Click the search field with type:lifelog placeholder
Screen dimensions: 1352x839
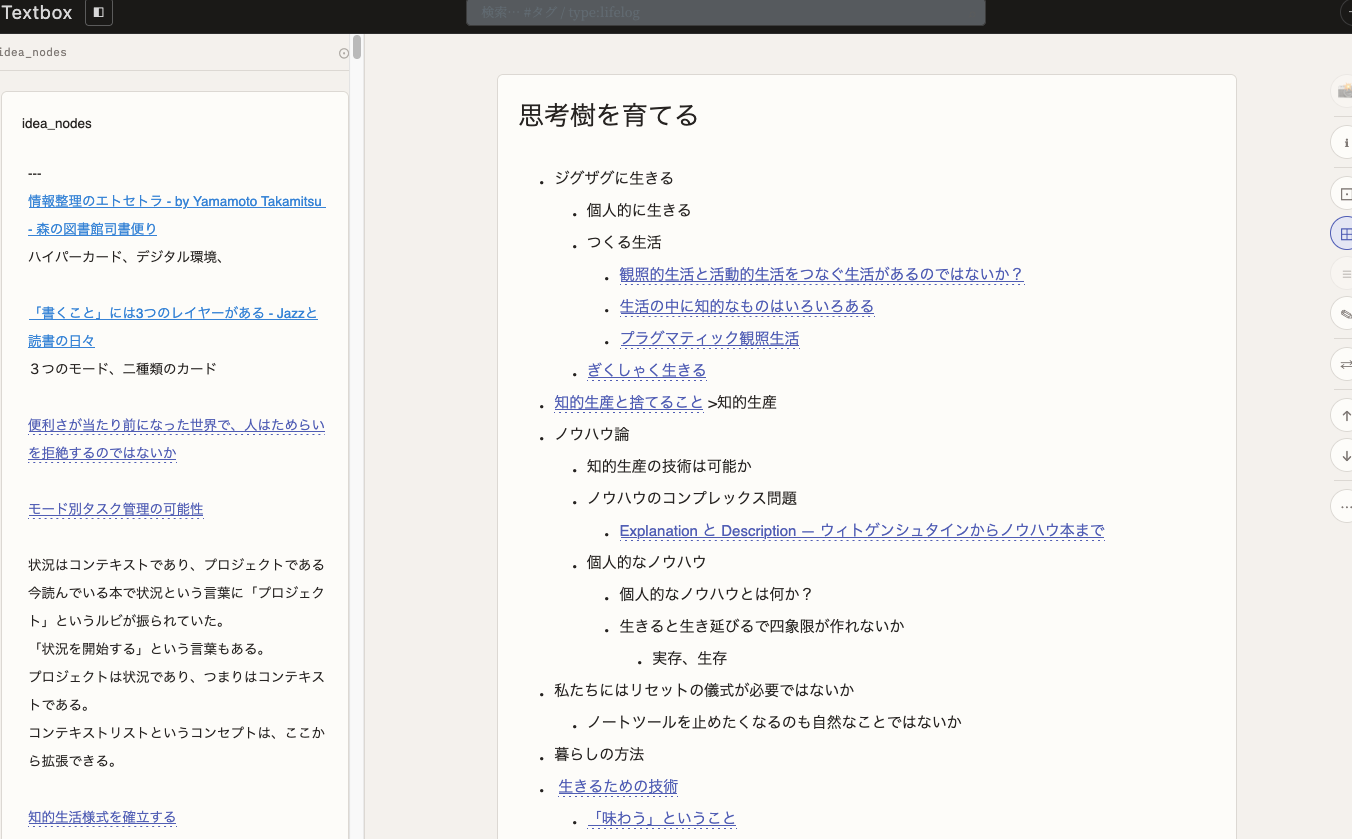(725, 12)
